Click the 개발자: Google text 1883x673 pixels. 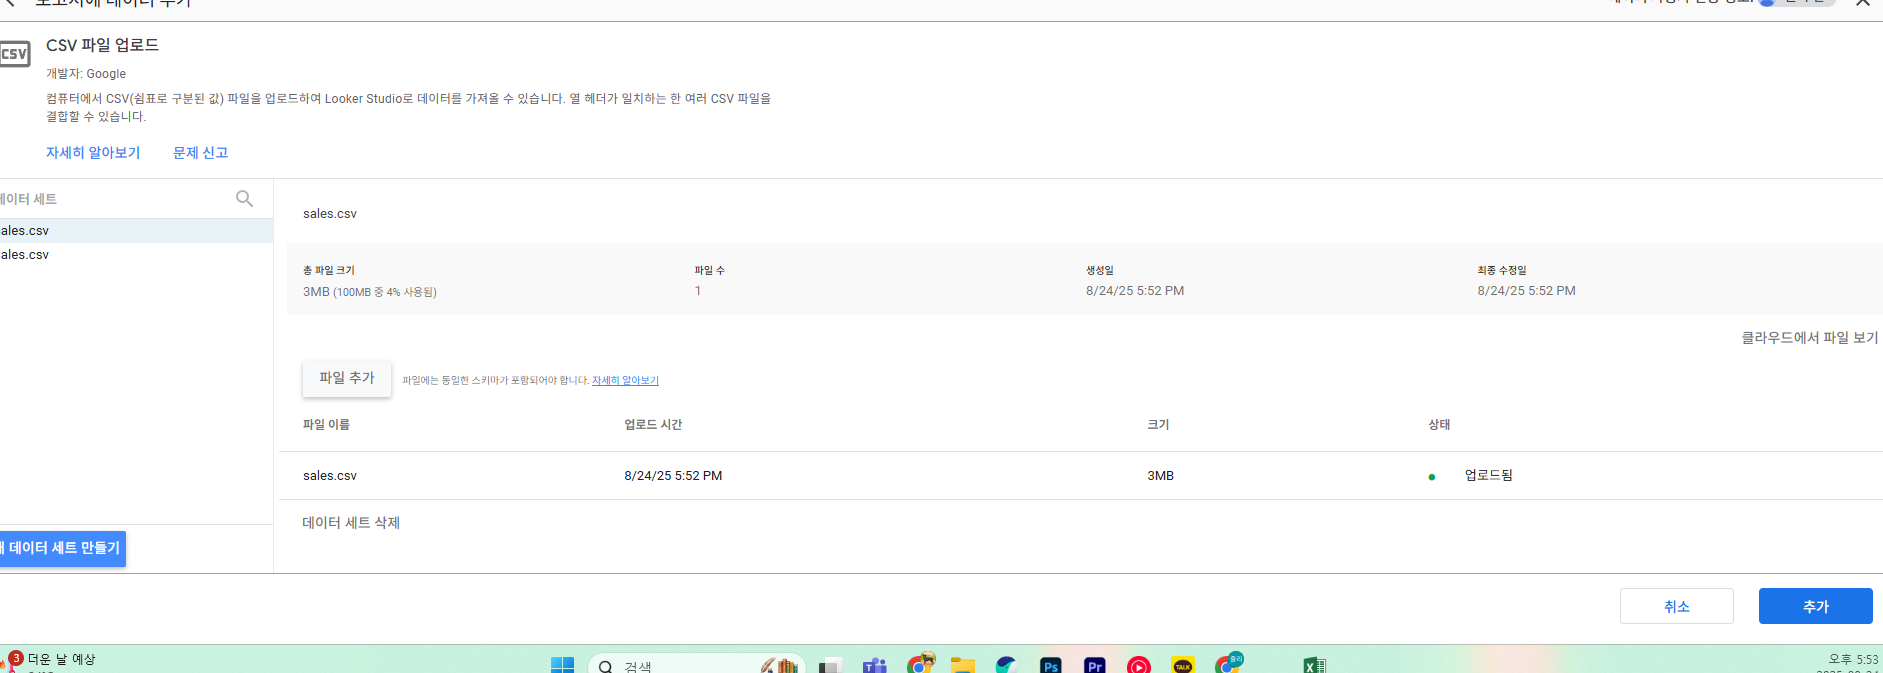(x=86, y=73)
